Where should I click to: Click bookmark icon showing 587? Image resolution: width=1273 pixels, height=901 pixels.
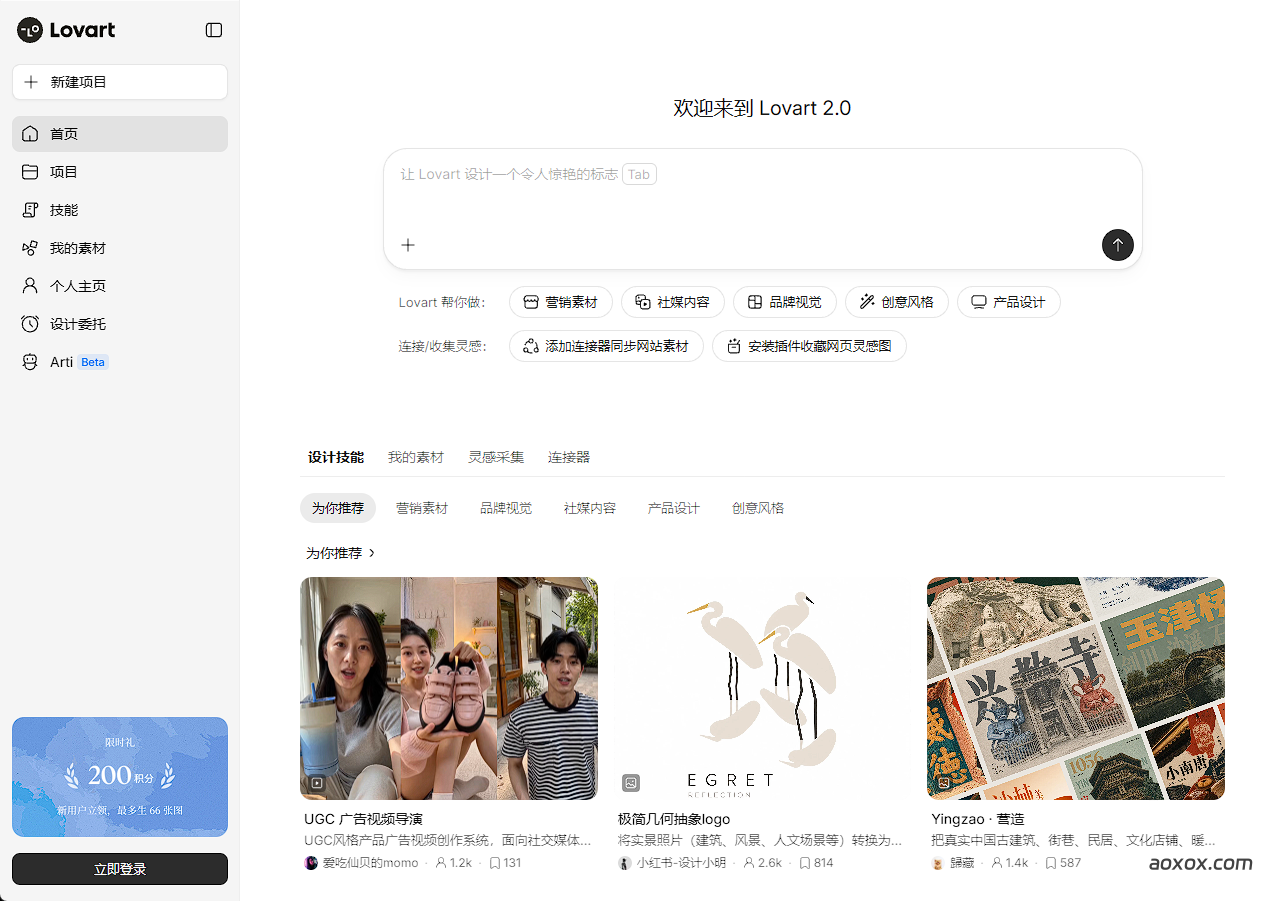[1051, 862]
